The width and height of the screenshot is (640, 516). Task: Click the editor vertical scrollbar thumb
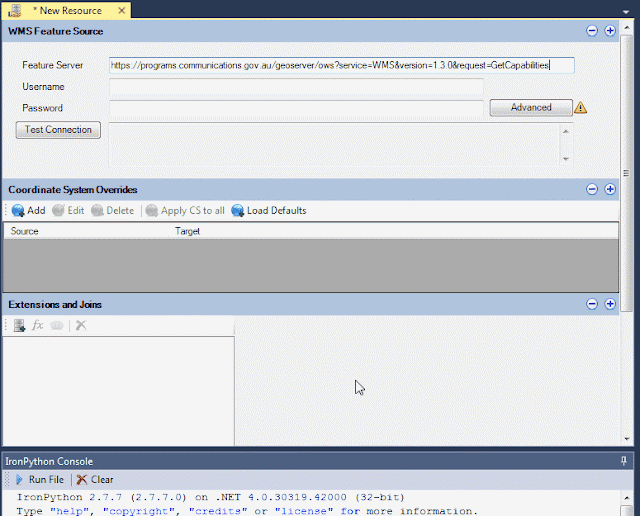pyautogui.click(x=627, y=173)
